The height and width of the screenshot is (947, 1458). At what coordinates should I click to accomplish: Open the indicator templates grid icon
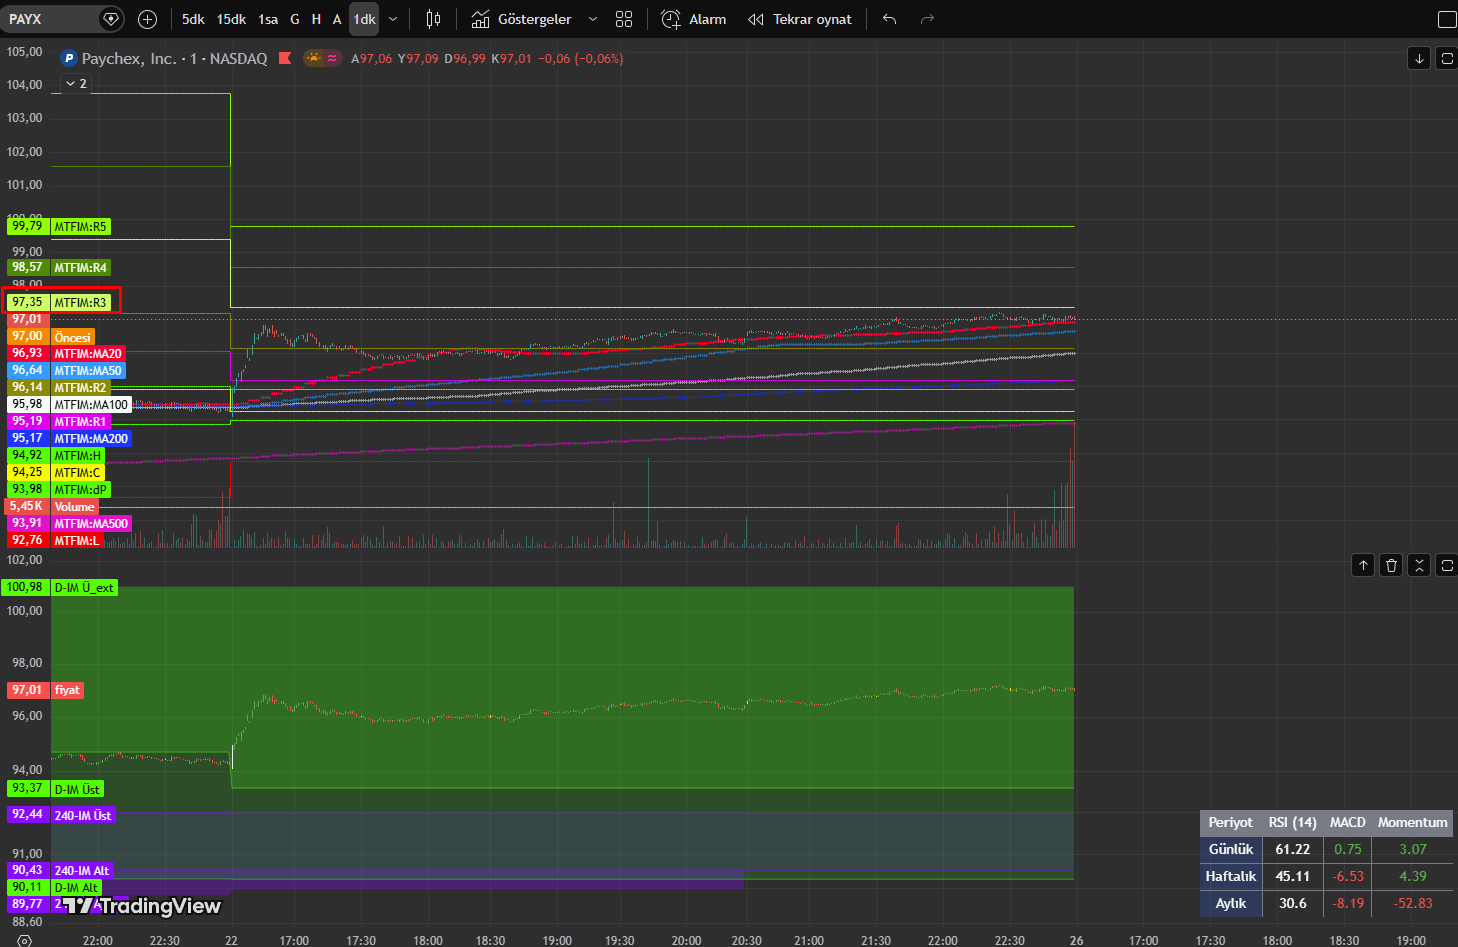(x=624, y=19)
